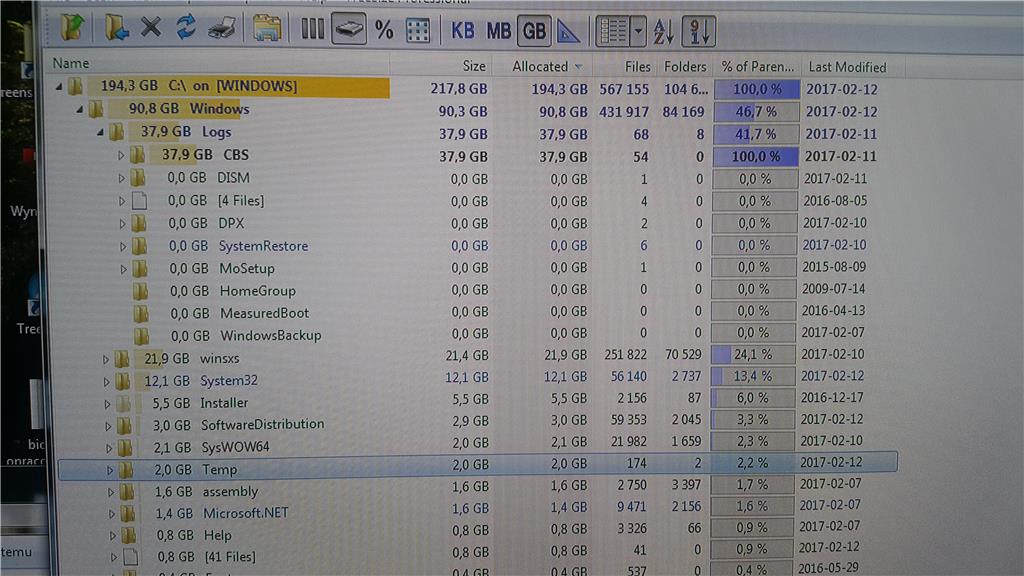Click the file count grid icon
Screen dimensions: 1024x576
[417, 31]
